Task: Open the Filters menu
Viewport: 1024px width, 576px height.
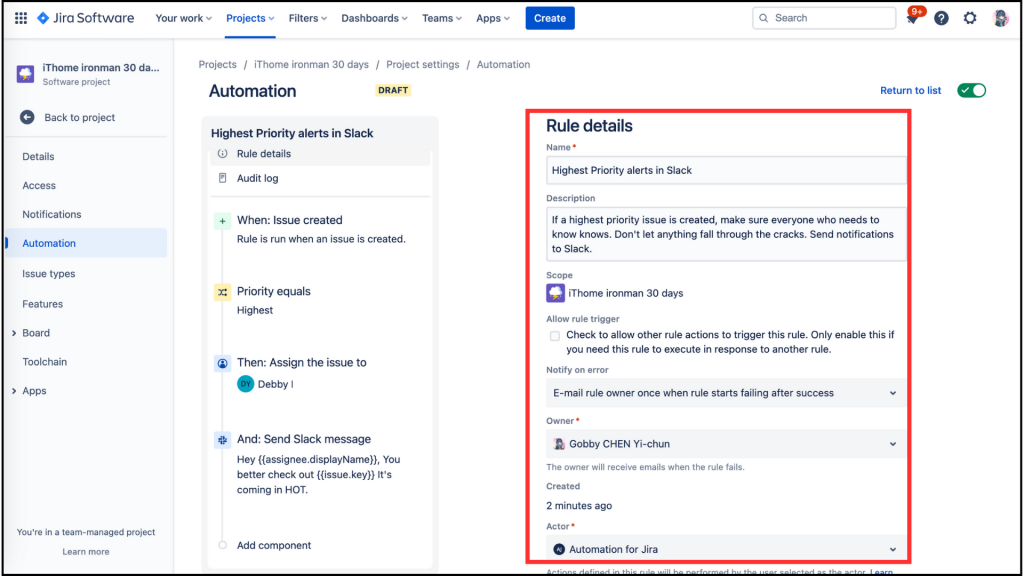Action: point(308,18)
